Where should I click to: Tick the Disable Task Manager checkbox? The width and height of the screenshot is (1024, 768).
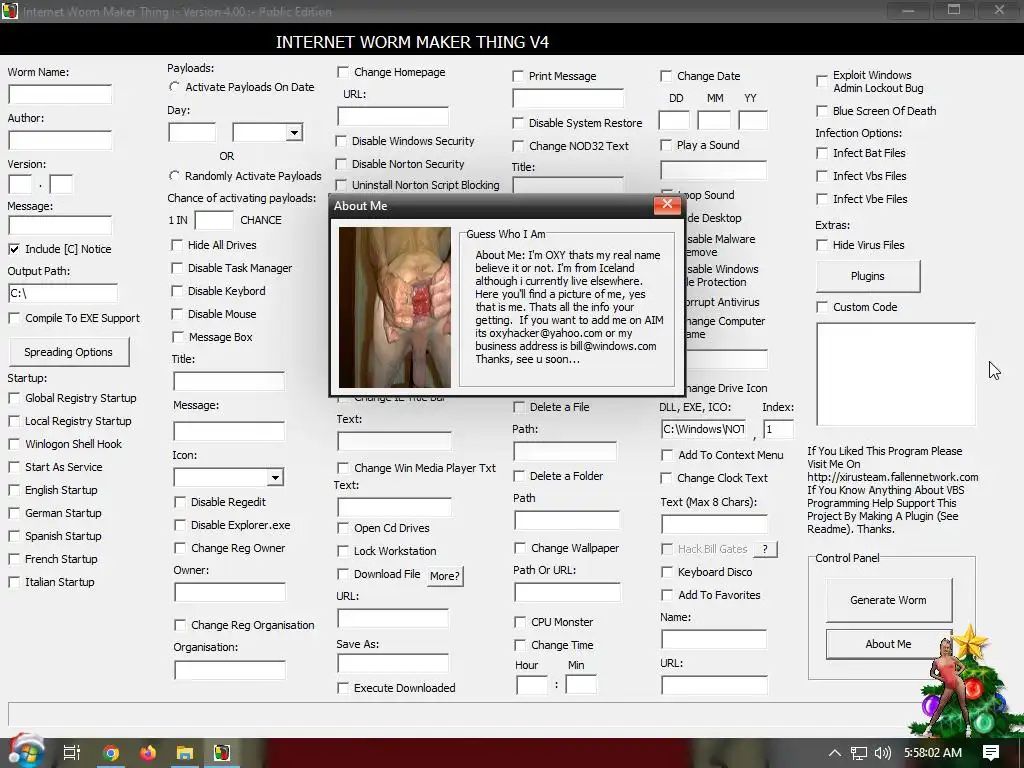pos(177,268)
